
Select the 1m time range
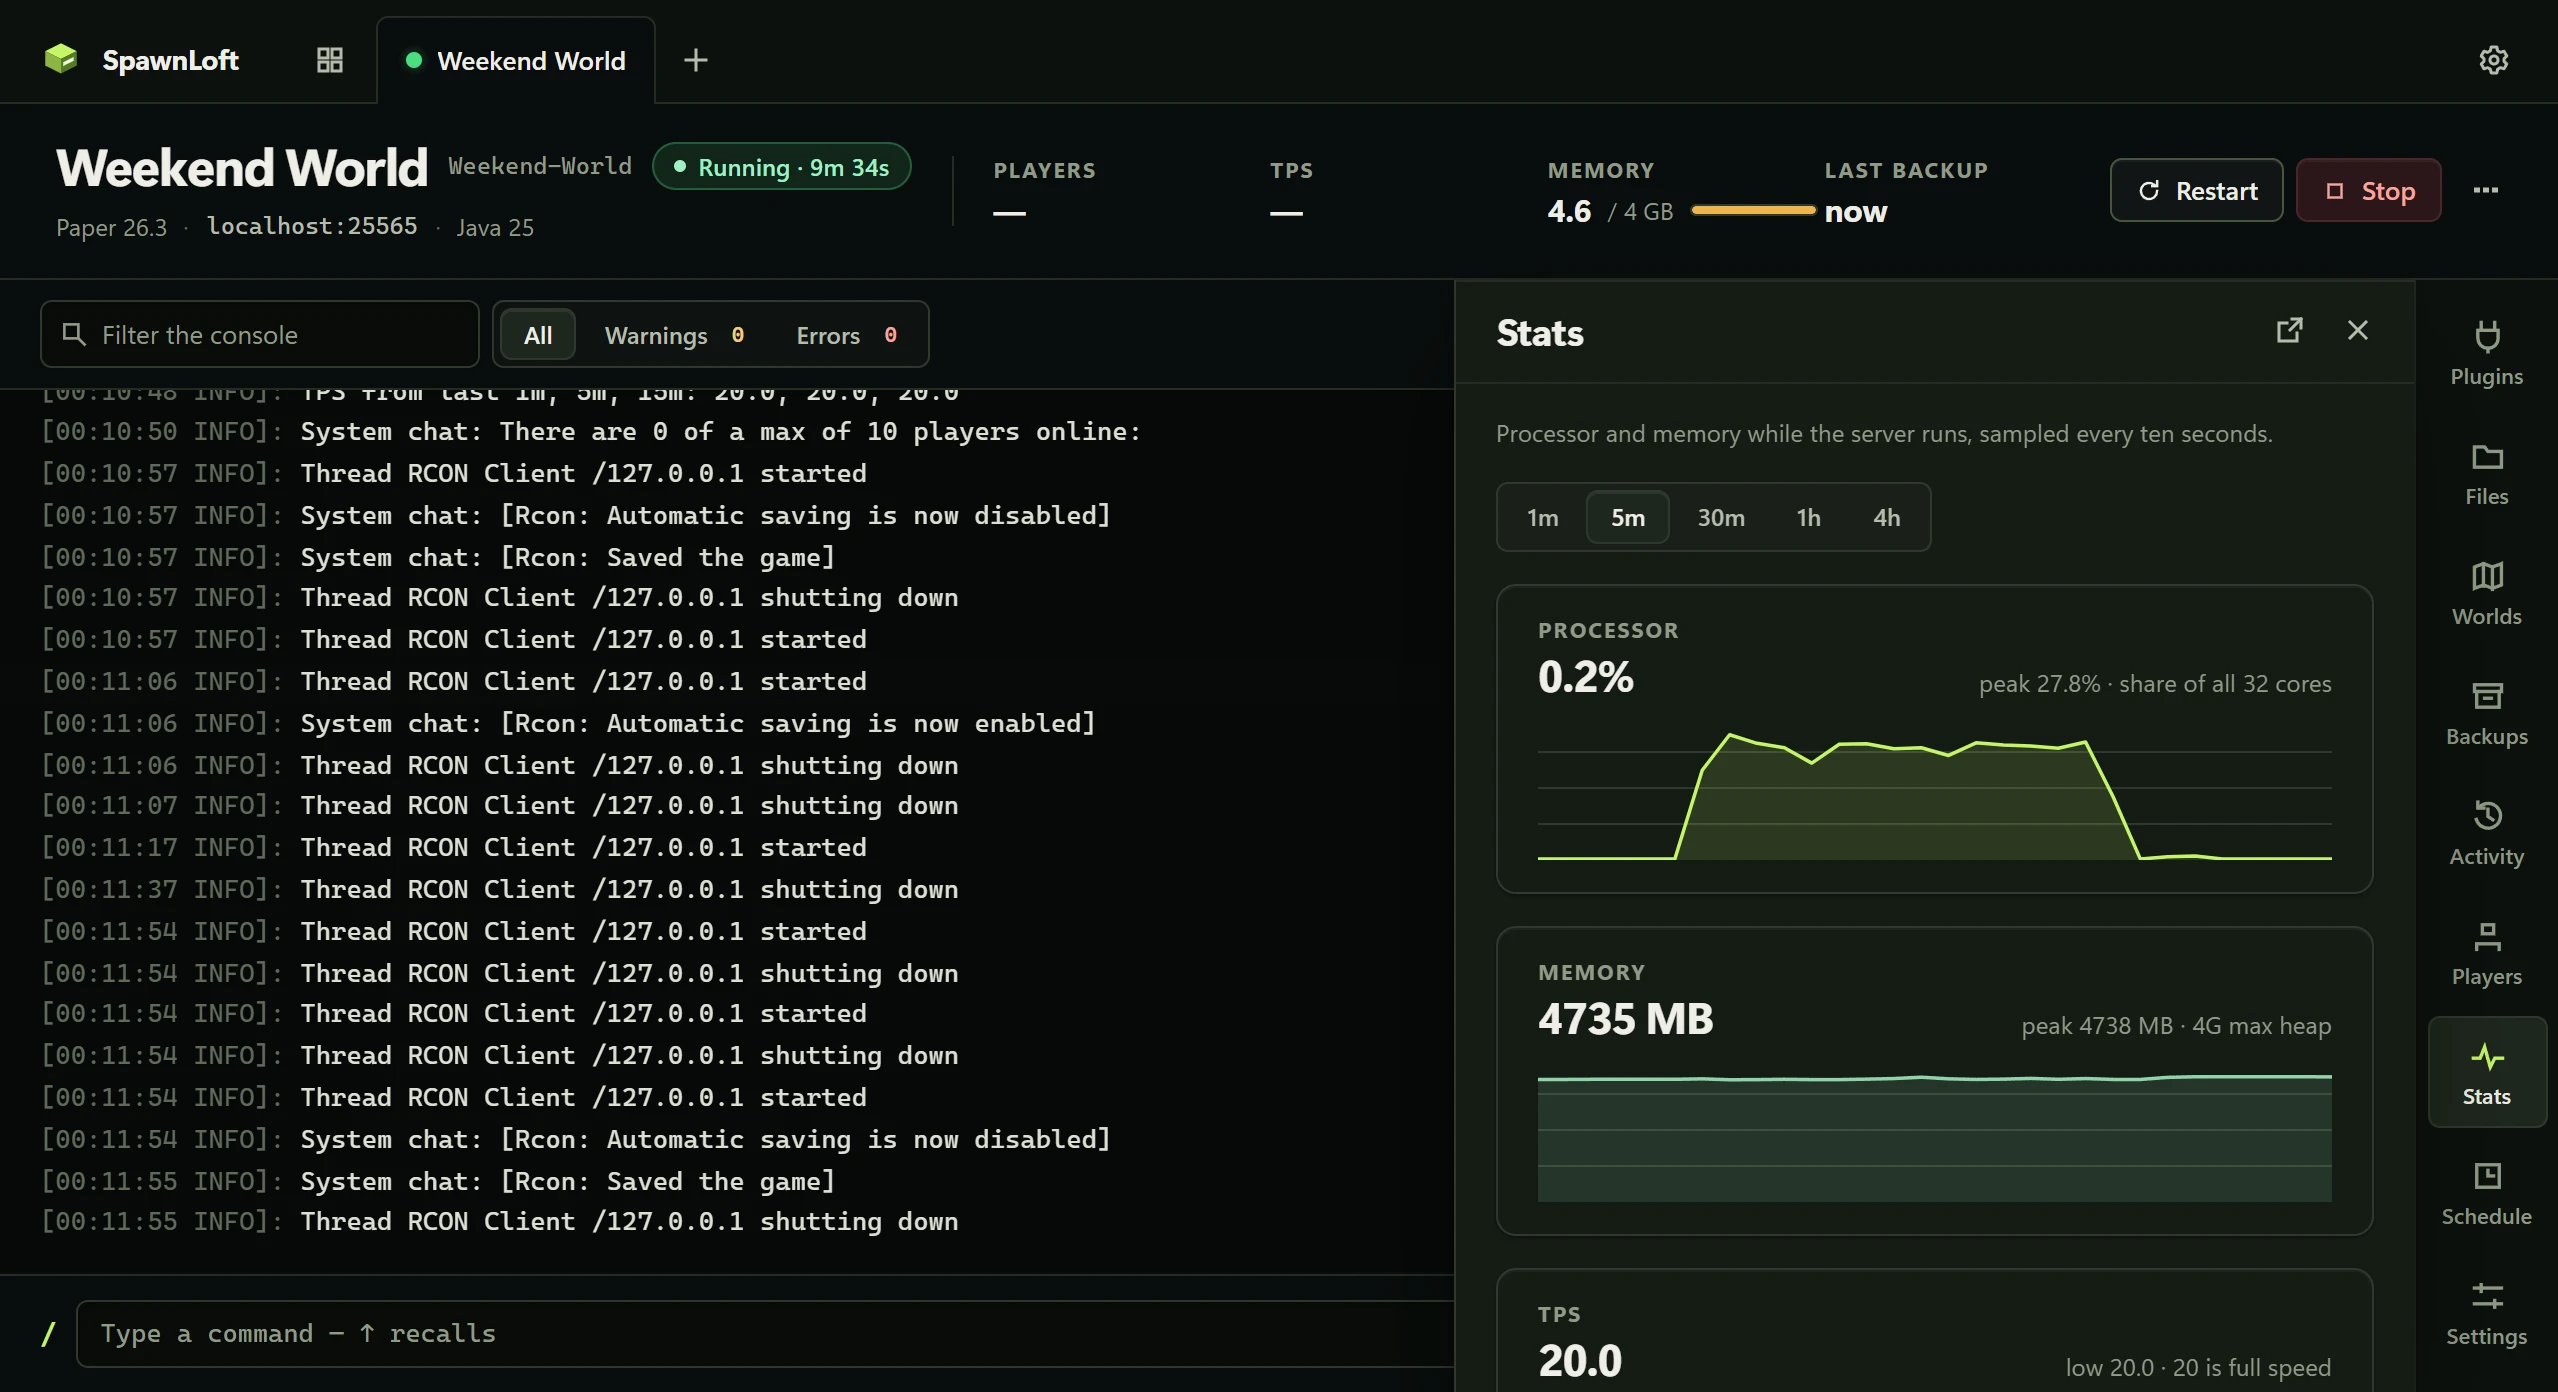point(1543,517)
